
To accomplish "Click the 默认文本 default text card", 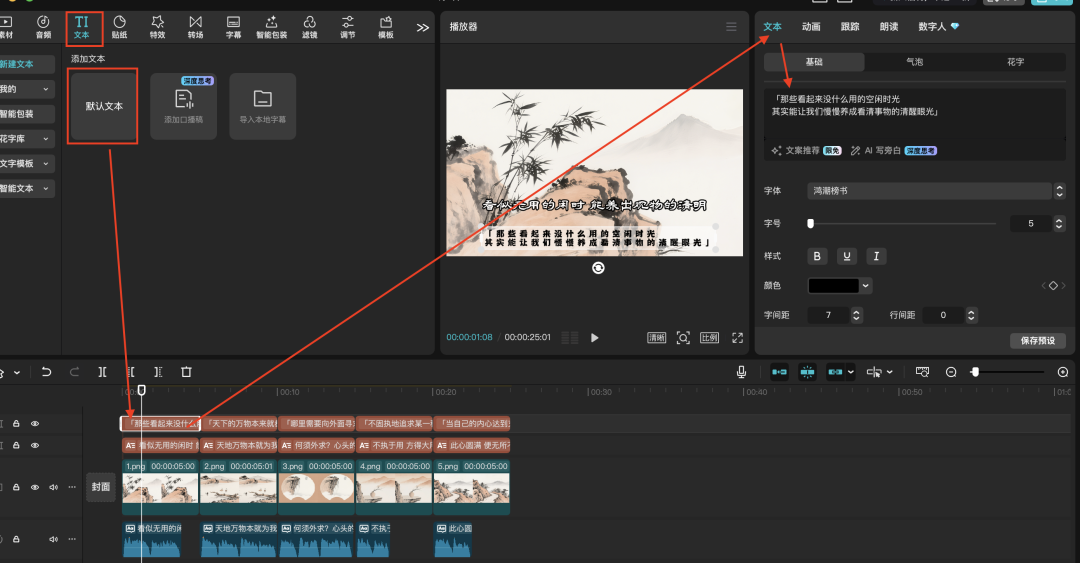I will [103, 106].
